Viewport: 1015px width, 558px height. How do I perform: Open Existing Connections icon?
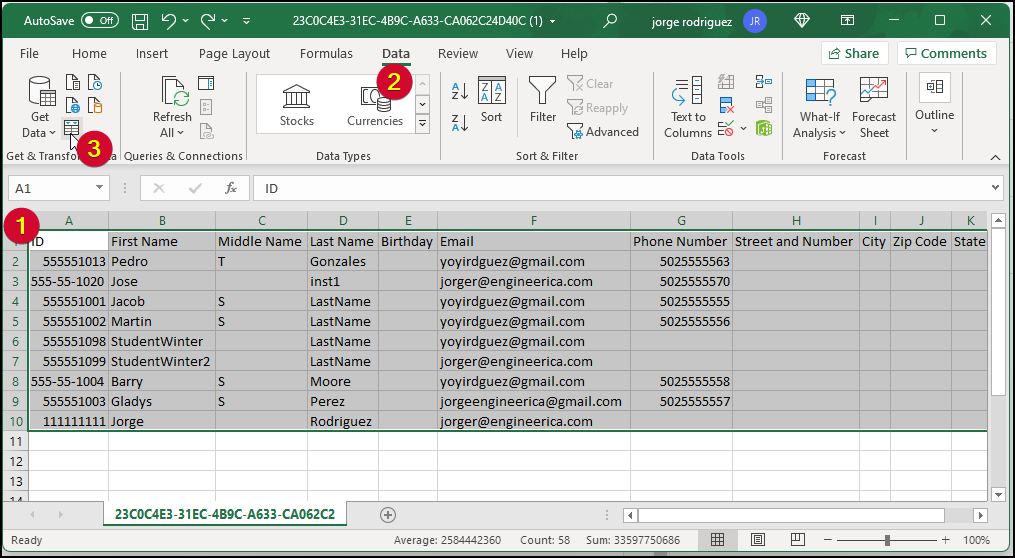pyautogui.click(x=95, y=105)
